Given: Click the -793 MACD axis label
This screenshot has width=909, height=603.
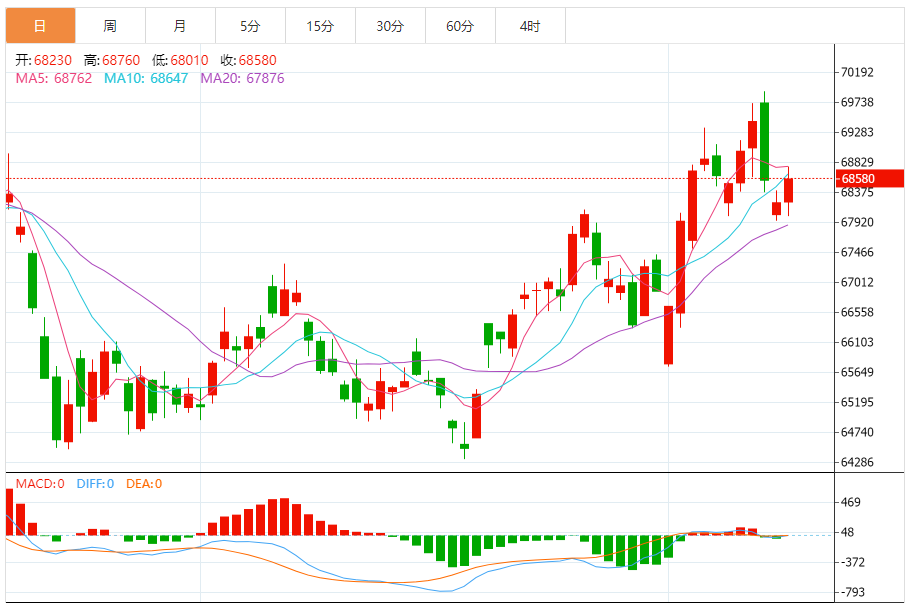Looking at the screenshot, I should pos(852,592).
